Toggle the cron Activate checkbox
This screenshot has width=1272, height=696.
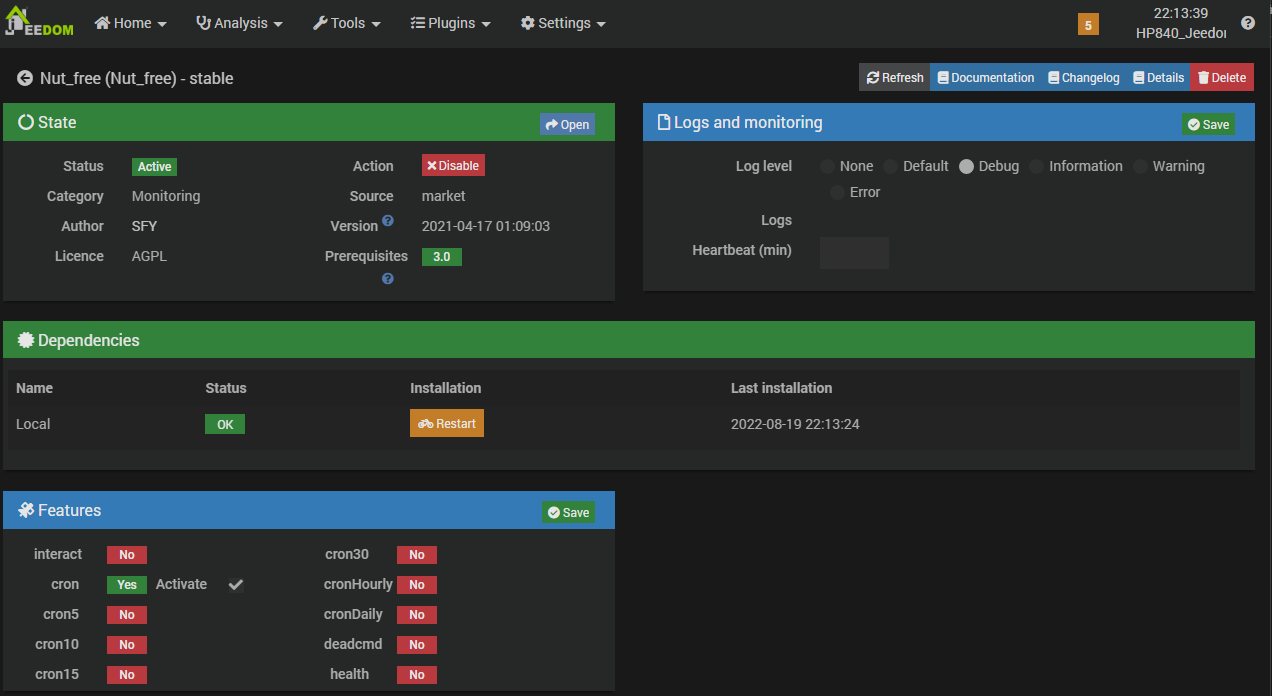(235, 584)
